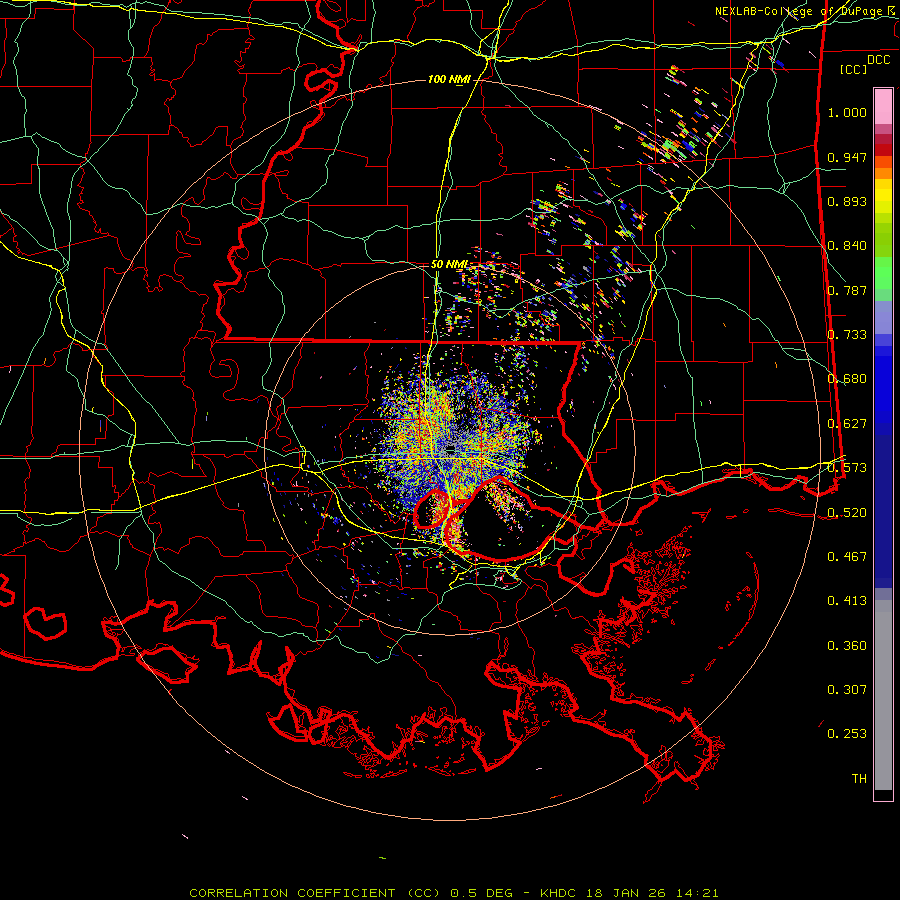The image size is (900, 900).
Task: Click the 0.733 value on the color scale
Action: coord(847,335)
